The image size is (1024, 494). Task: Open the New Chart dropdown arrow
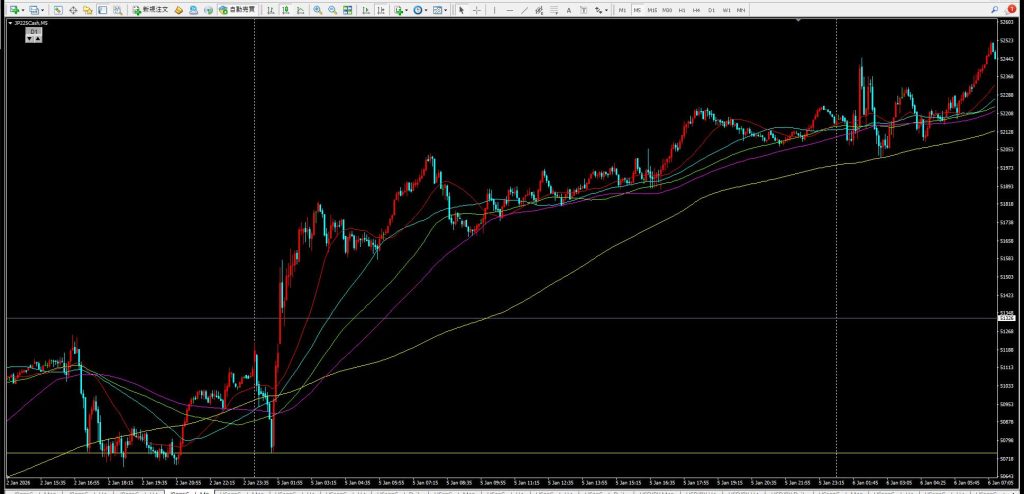pos(24,9)
